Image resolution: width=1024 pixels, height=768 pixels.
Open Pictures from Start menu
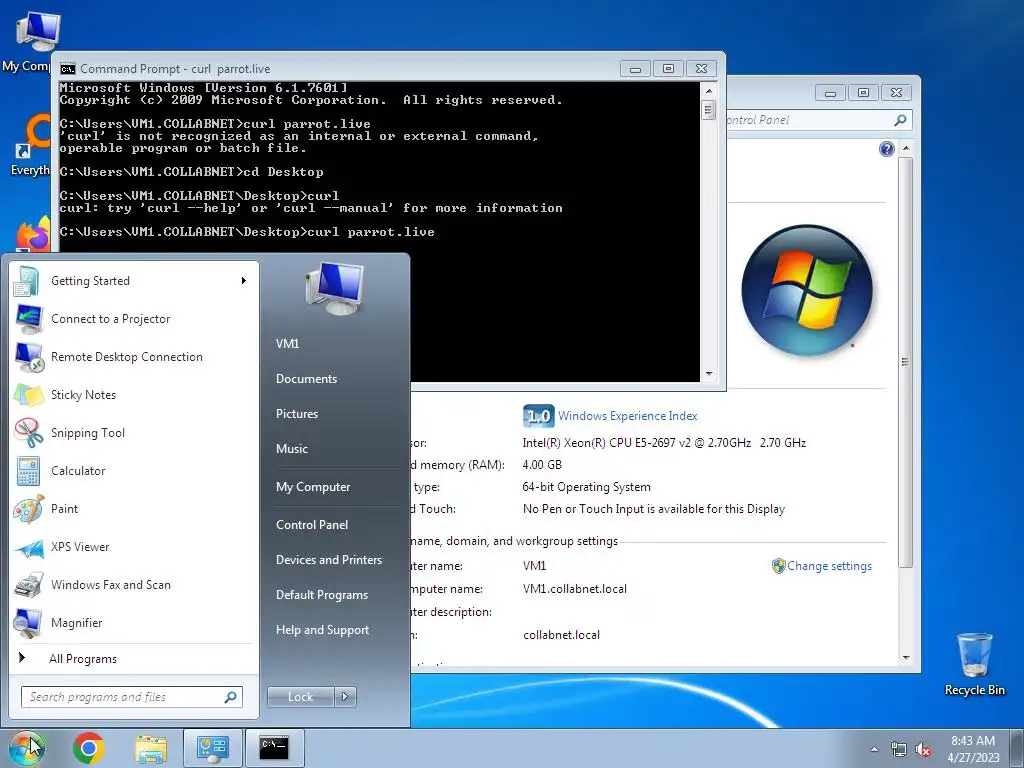[x=296, y=414]
